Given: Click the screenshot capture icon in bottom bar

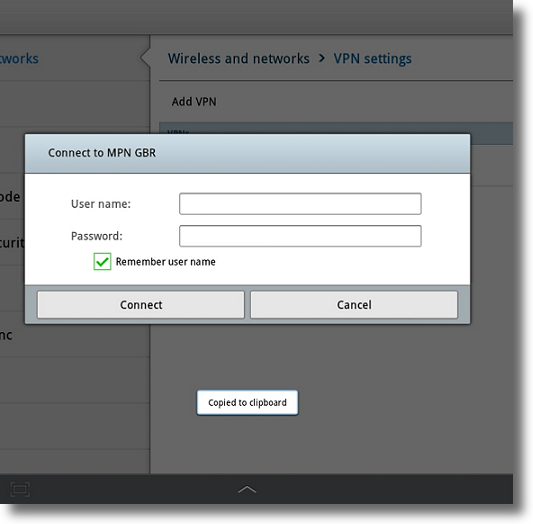Looking at the screenshot, I should (20, 489).
